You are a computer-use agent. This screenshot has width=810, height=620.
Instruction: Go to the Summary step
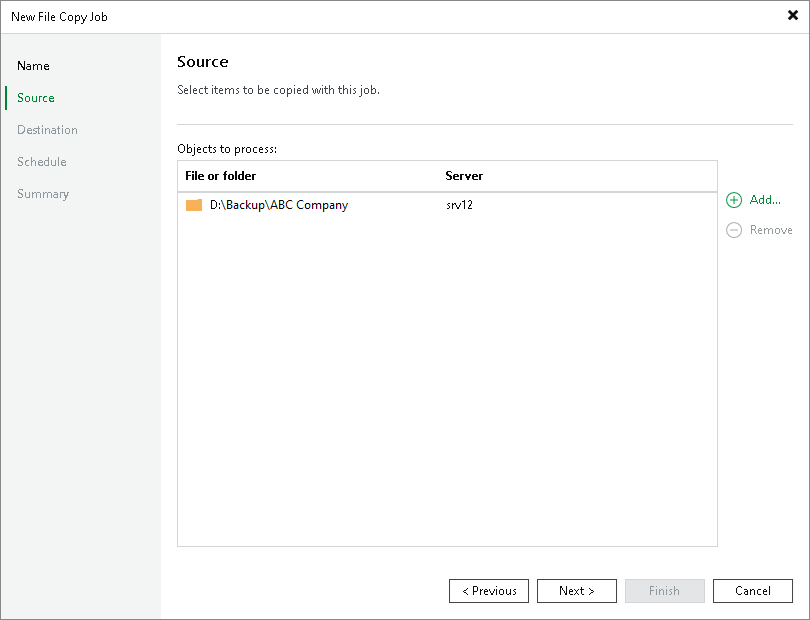tap(43, 194)
